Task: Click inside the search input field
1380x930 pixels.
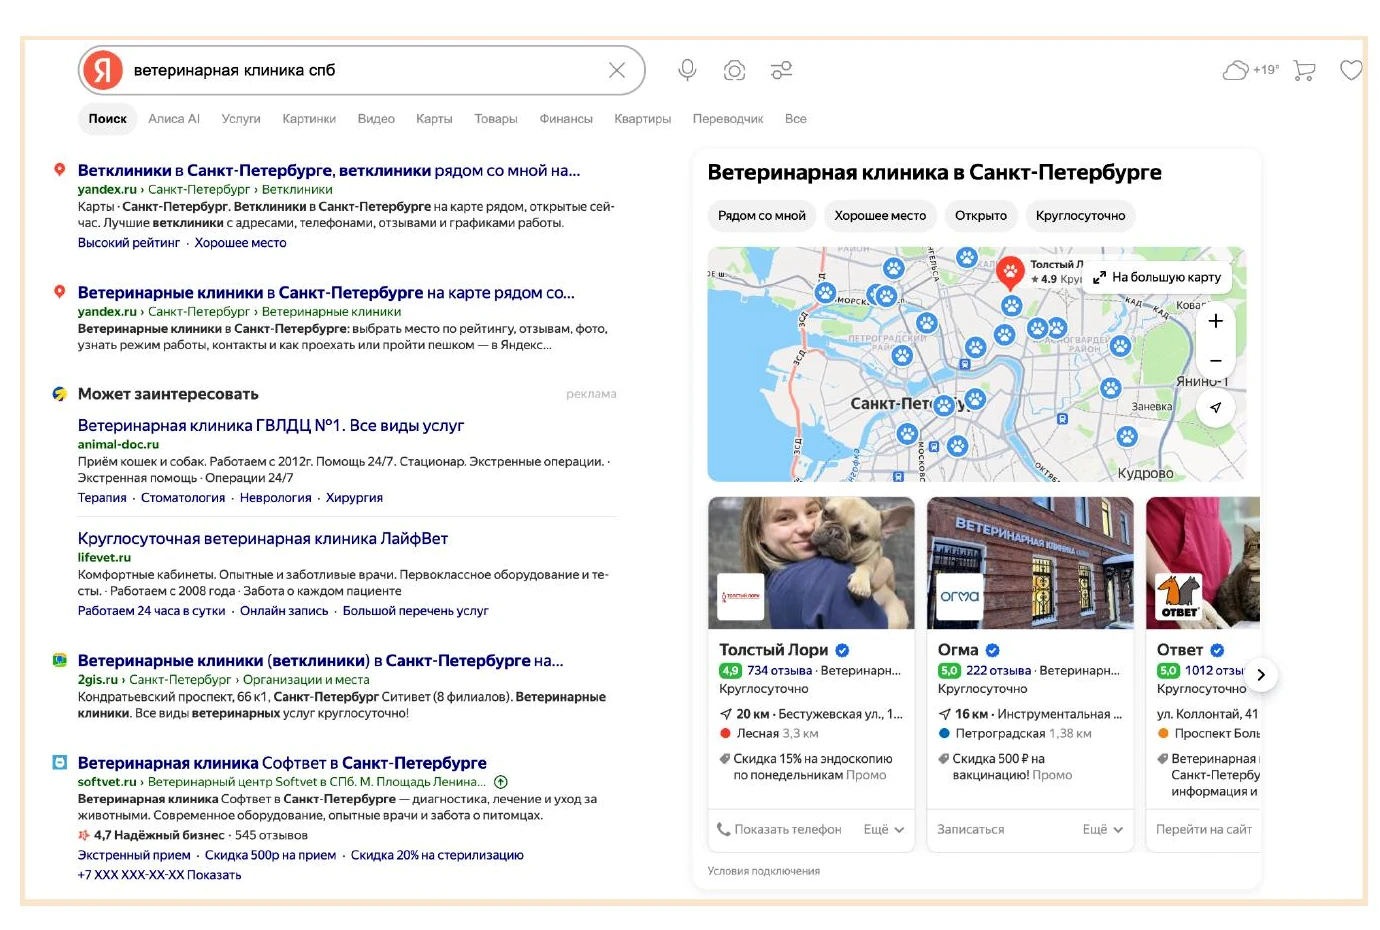Action: pyautogui.click(x=360, y=70)
